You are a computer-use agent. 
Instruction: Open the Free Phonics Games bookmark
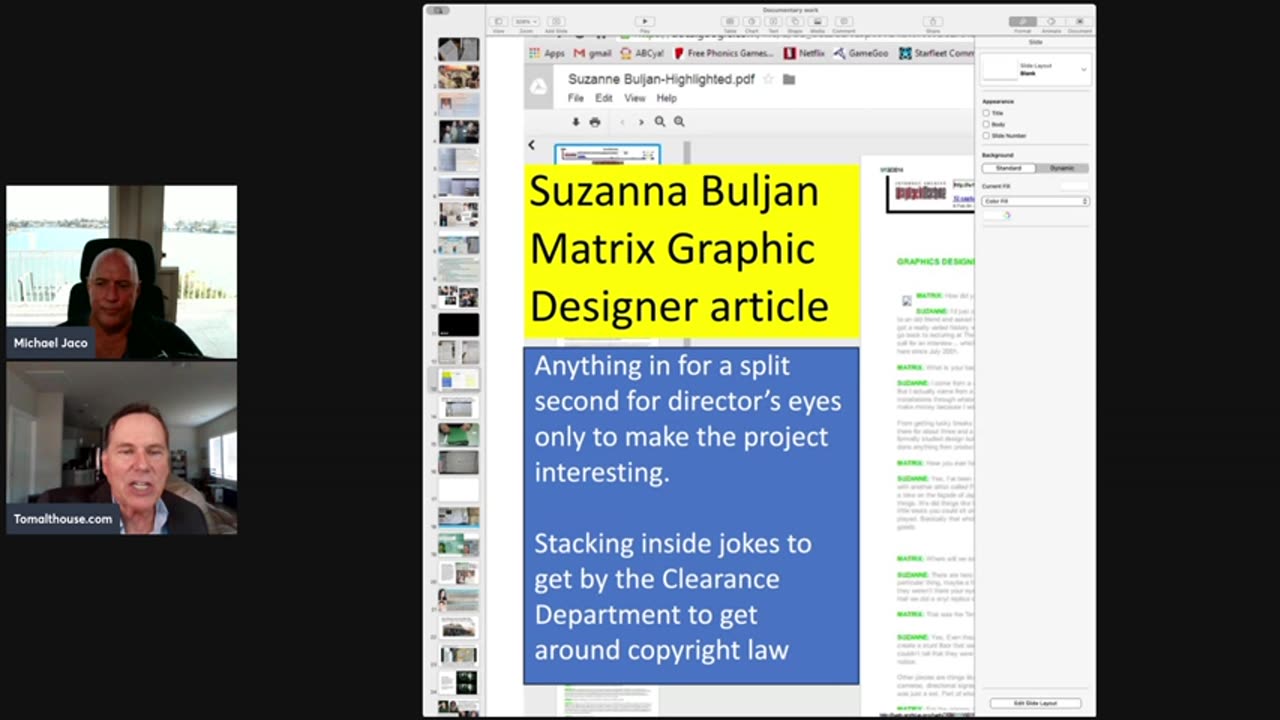pos(725,53)
